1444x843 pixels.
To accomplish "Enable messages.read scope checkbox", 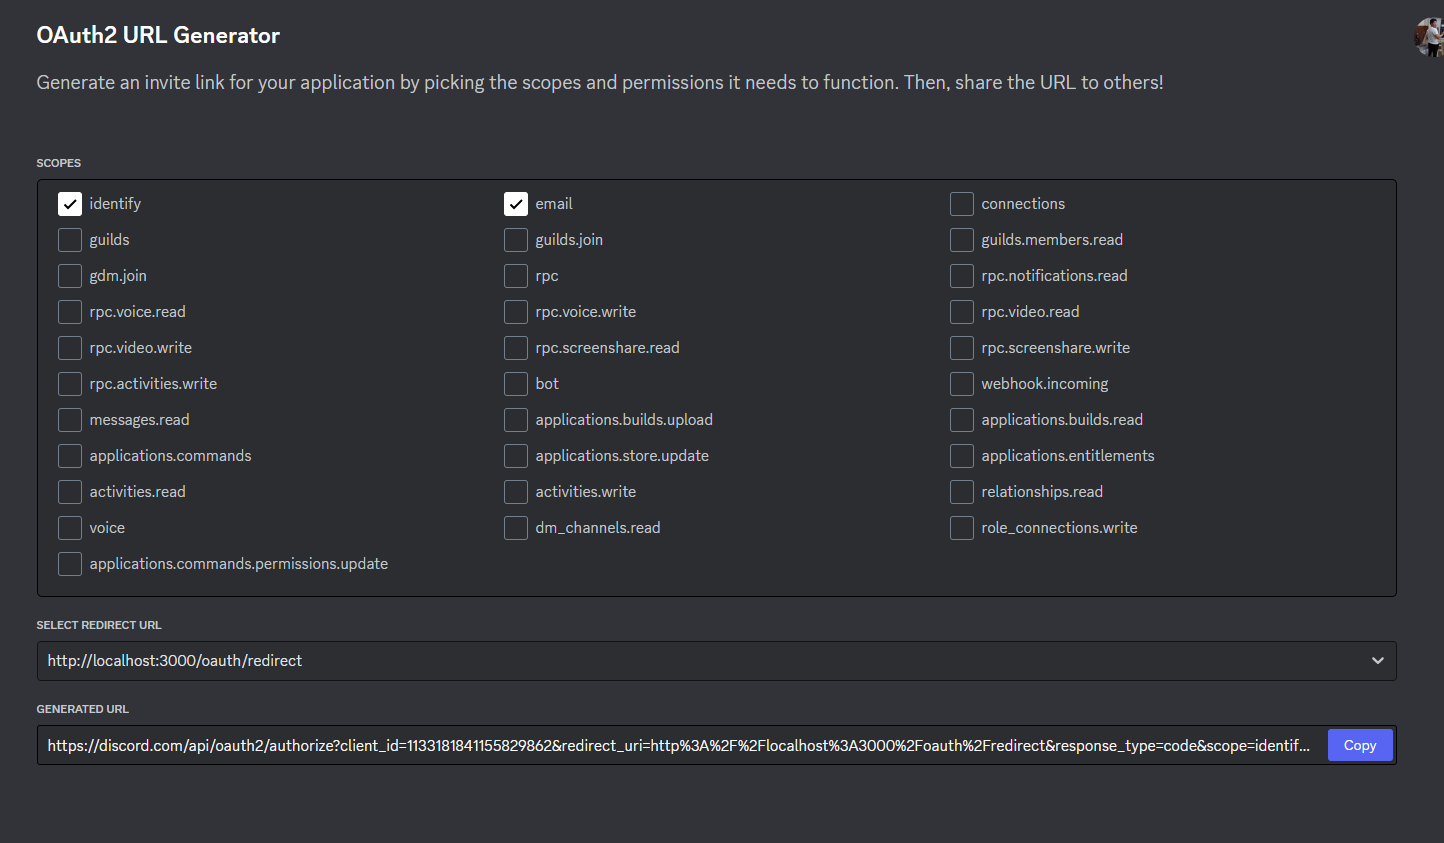I will coord(70,420).
